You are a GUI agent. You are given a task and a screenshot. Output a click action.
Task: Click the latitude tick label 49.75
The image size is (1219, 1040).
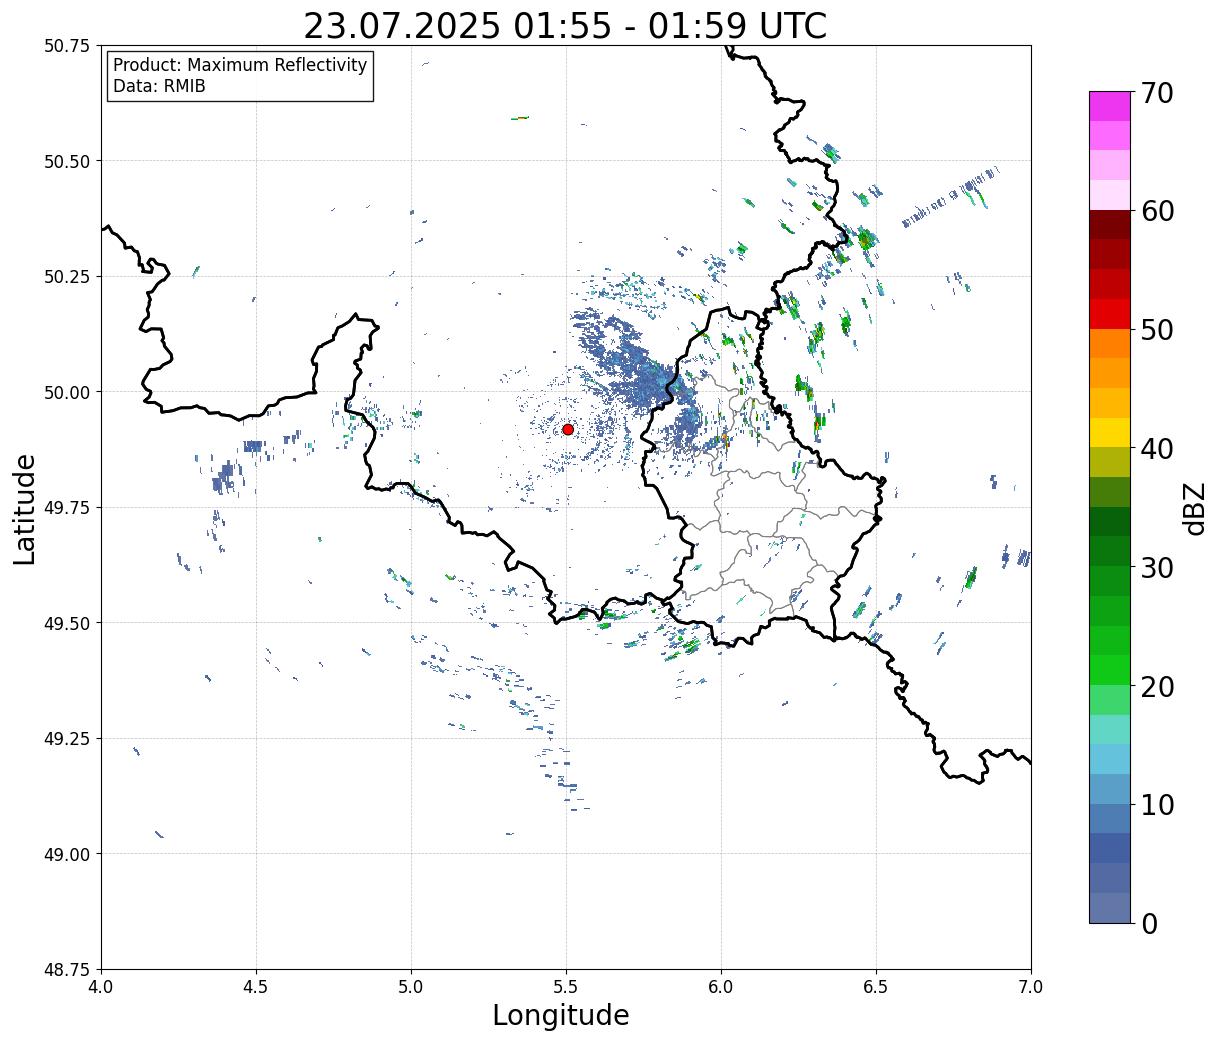(67, 508)
